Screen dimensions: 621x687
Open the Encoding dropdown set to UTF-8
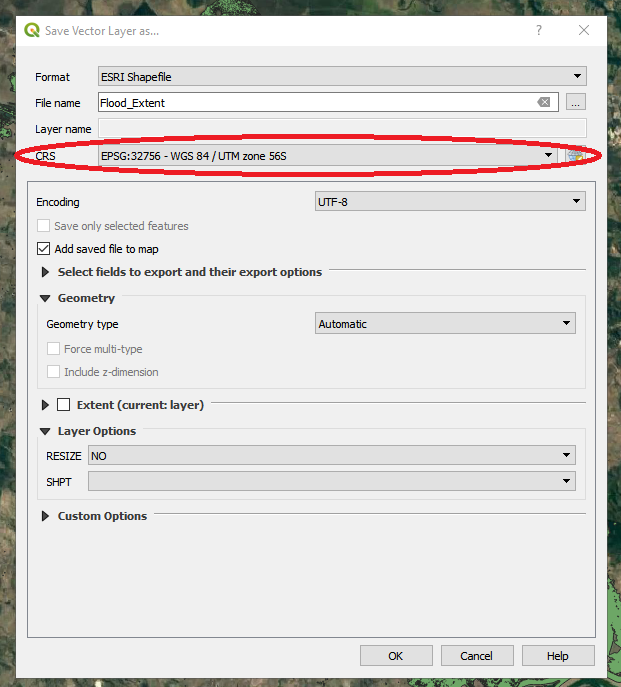(449, 202)
